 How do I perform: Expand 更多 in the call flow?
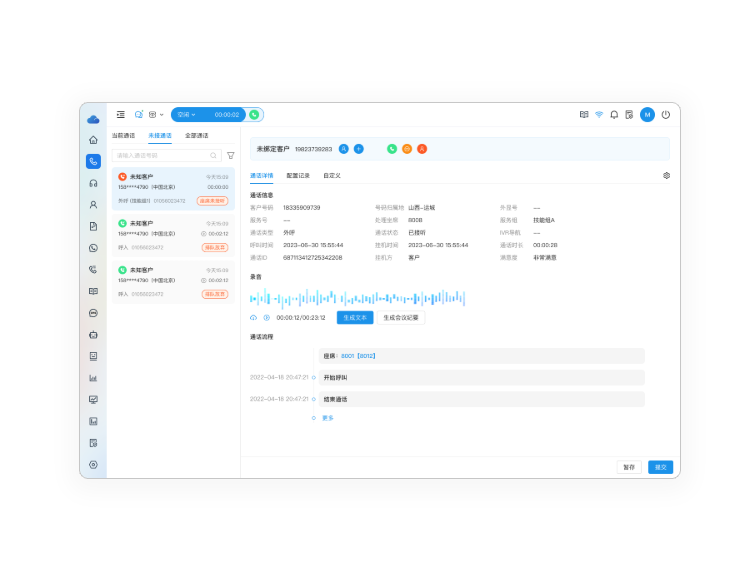click(327, 418)
